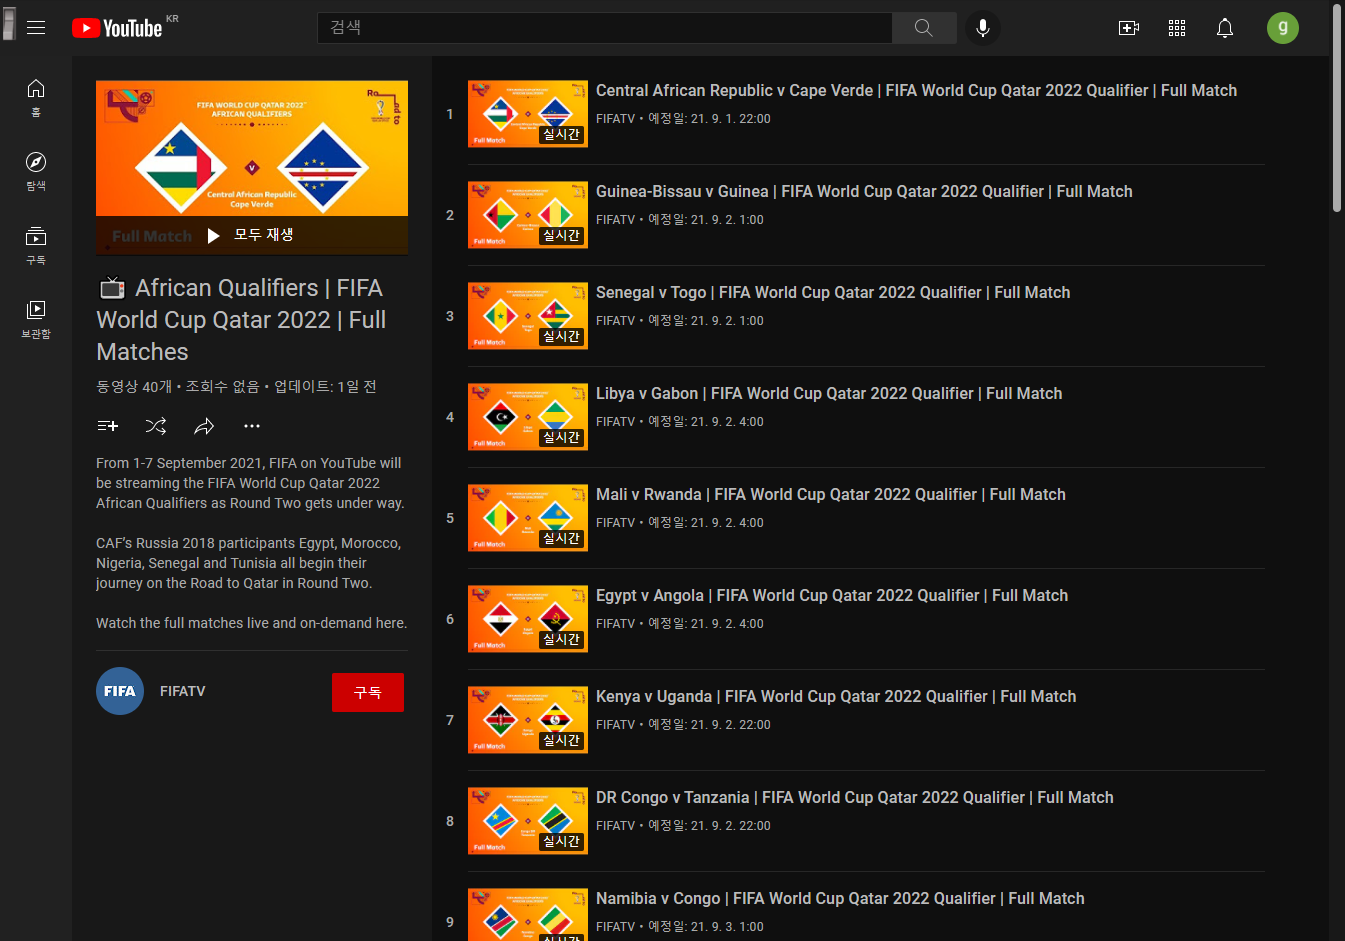Open the YouTube apps grid

[x=1177, y=28]
